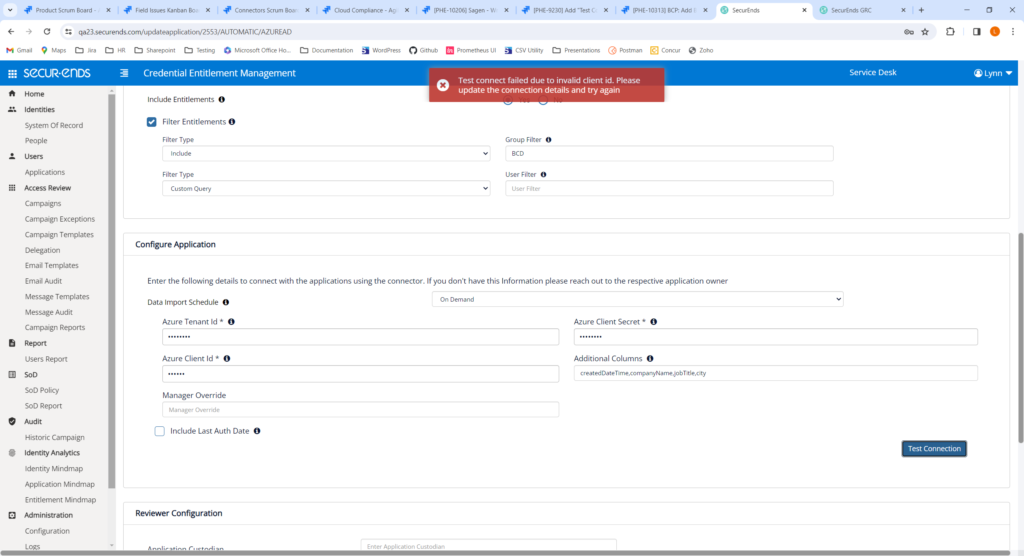Viewport: 1024px width, 556px height.
Task: Show info for Data Import Schedule
Action: pyautogui.click(x=226, y=302)
